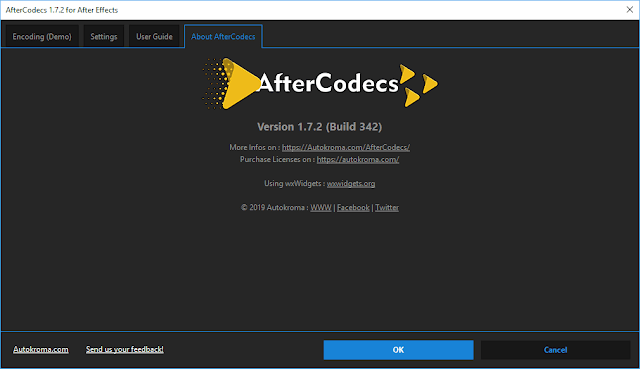
Task: Visit the wxwidgets.org link
Action: [x=351, y=184]
